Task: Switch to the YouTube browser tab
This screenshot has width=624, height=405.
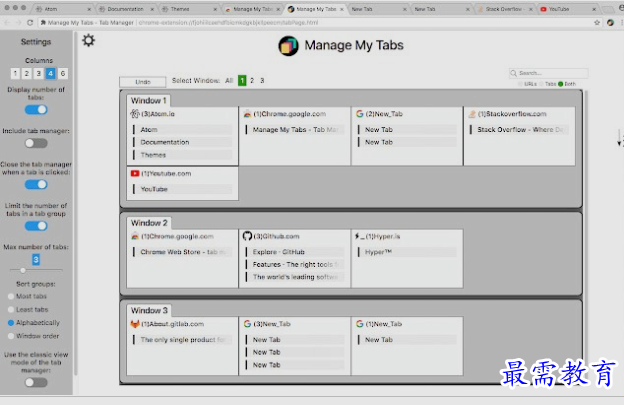Action: [x=568, y=9]
